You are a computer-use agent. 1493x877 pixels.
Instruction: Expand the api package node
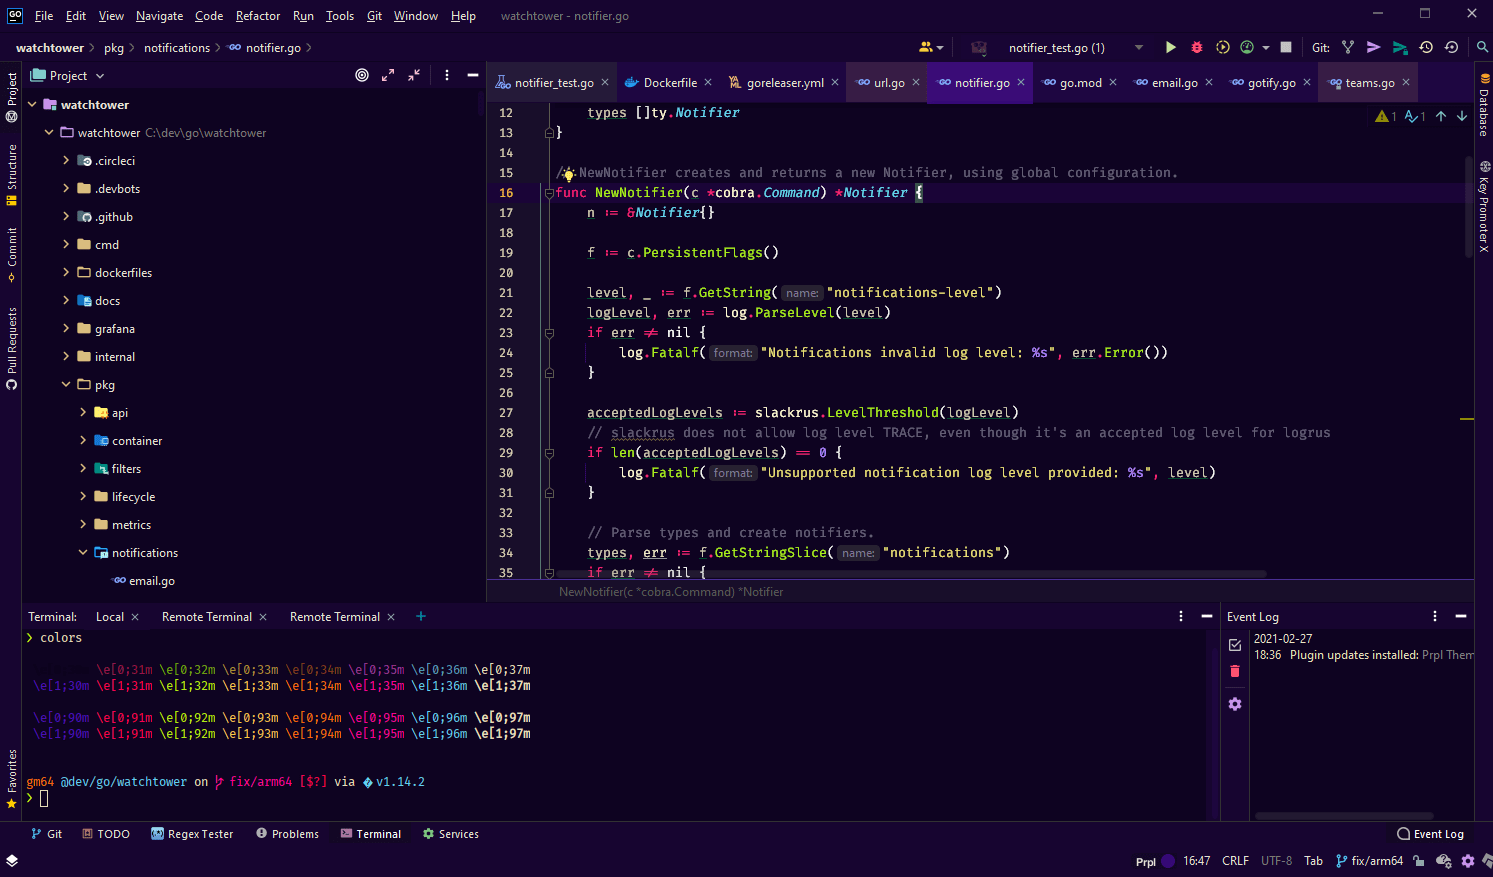coord(84,412)
